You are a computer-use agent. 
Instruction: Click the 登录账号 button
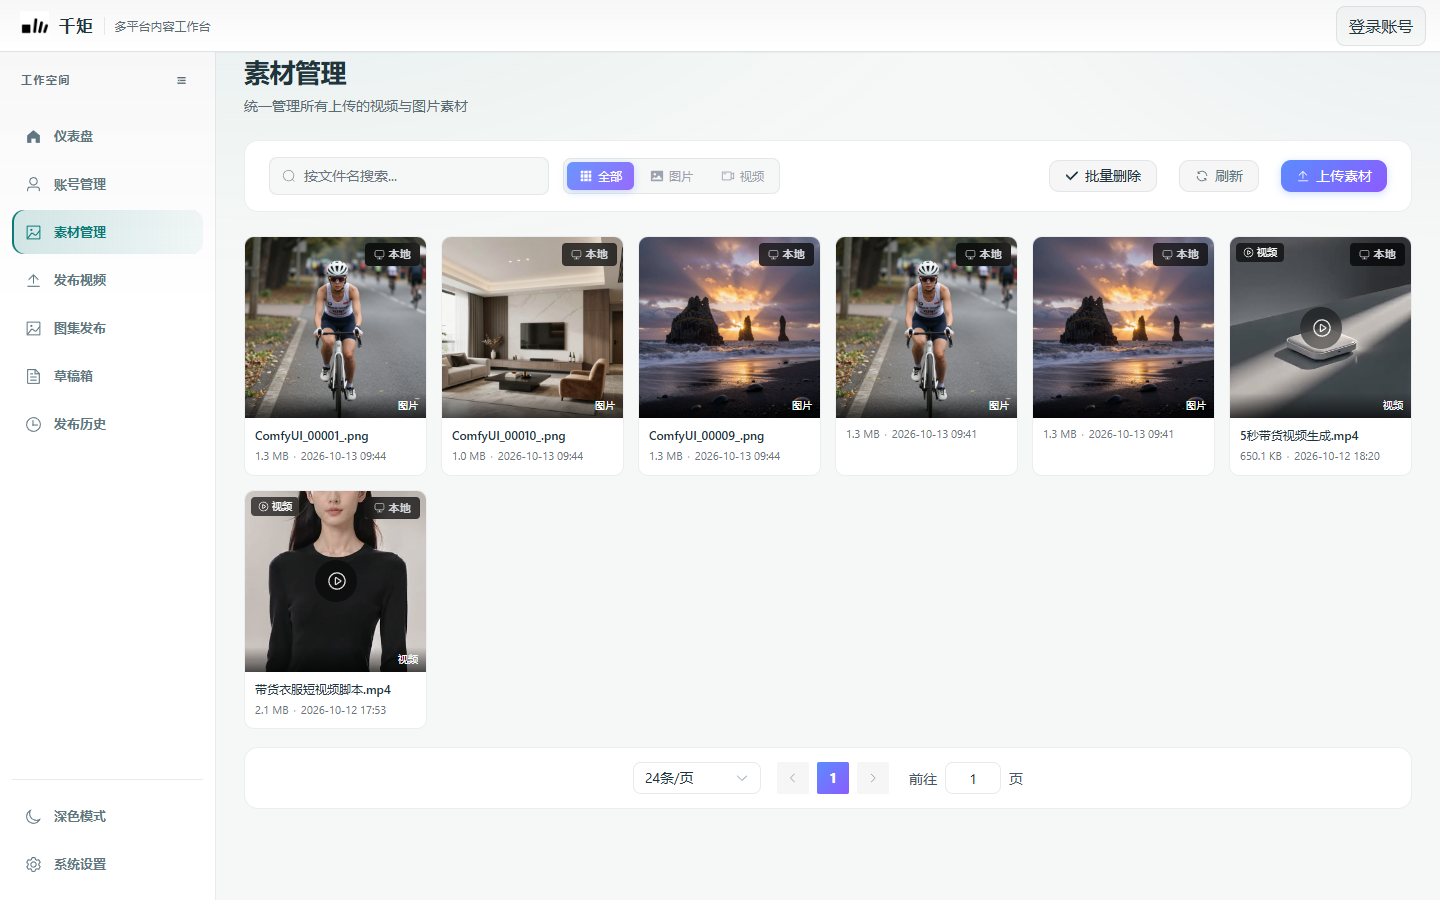click(x=1380, y=26)
